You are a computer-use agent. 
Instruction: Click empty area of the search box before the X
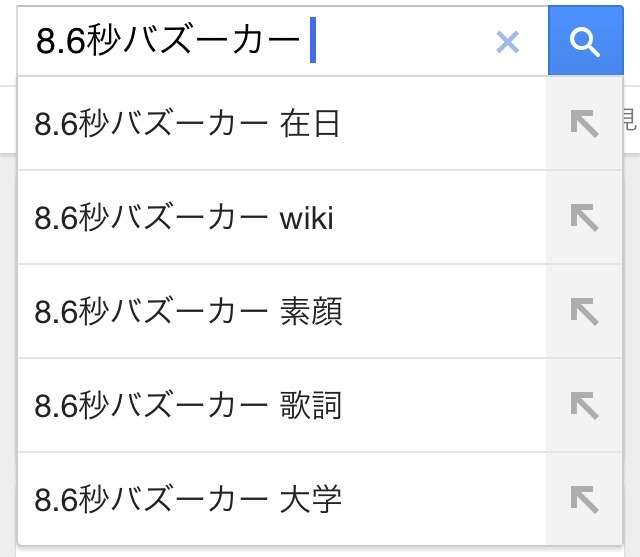coord(404,41)
